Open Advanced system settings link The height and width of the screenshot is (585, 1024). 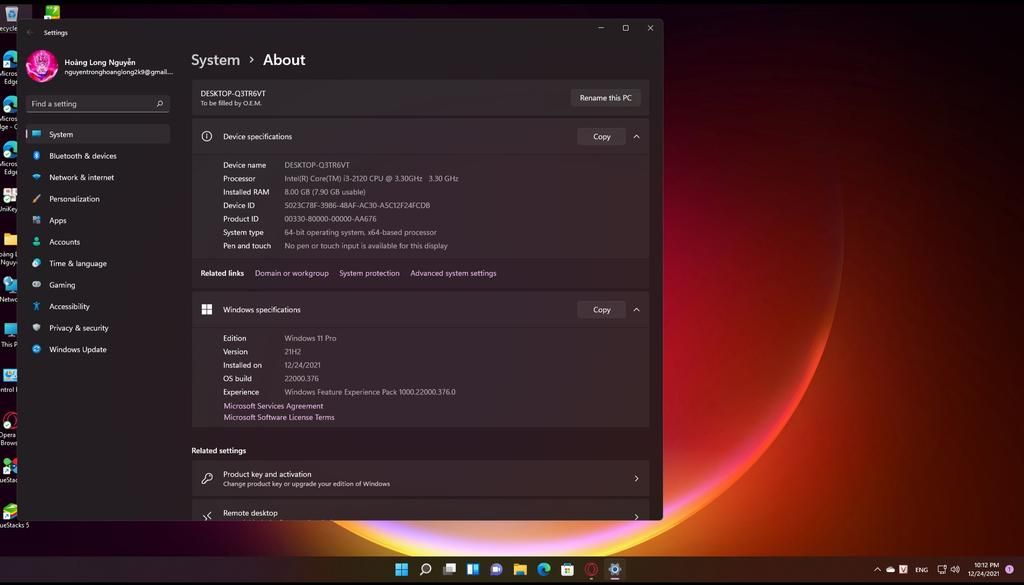pos(453,273)
